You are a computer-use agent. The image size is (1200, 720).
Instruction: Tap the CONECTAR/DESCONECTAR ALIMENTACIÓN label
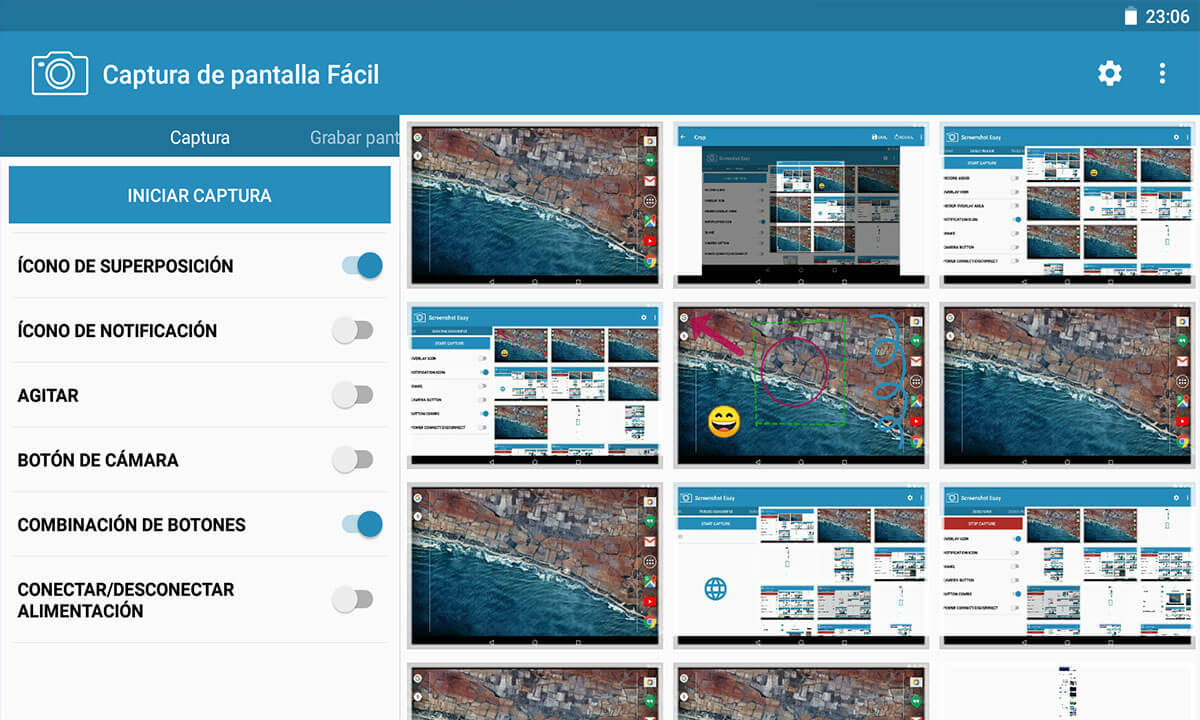click(126, 600)
